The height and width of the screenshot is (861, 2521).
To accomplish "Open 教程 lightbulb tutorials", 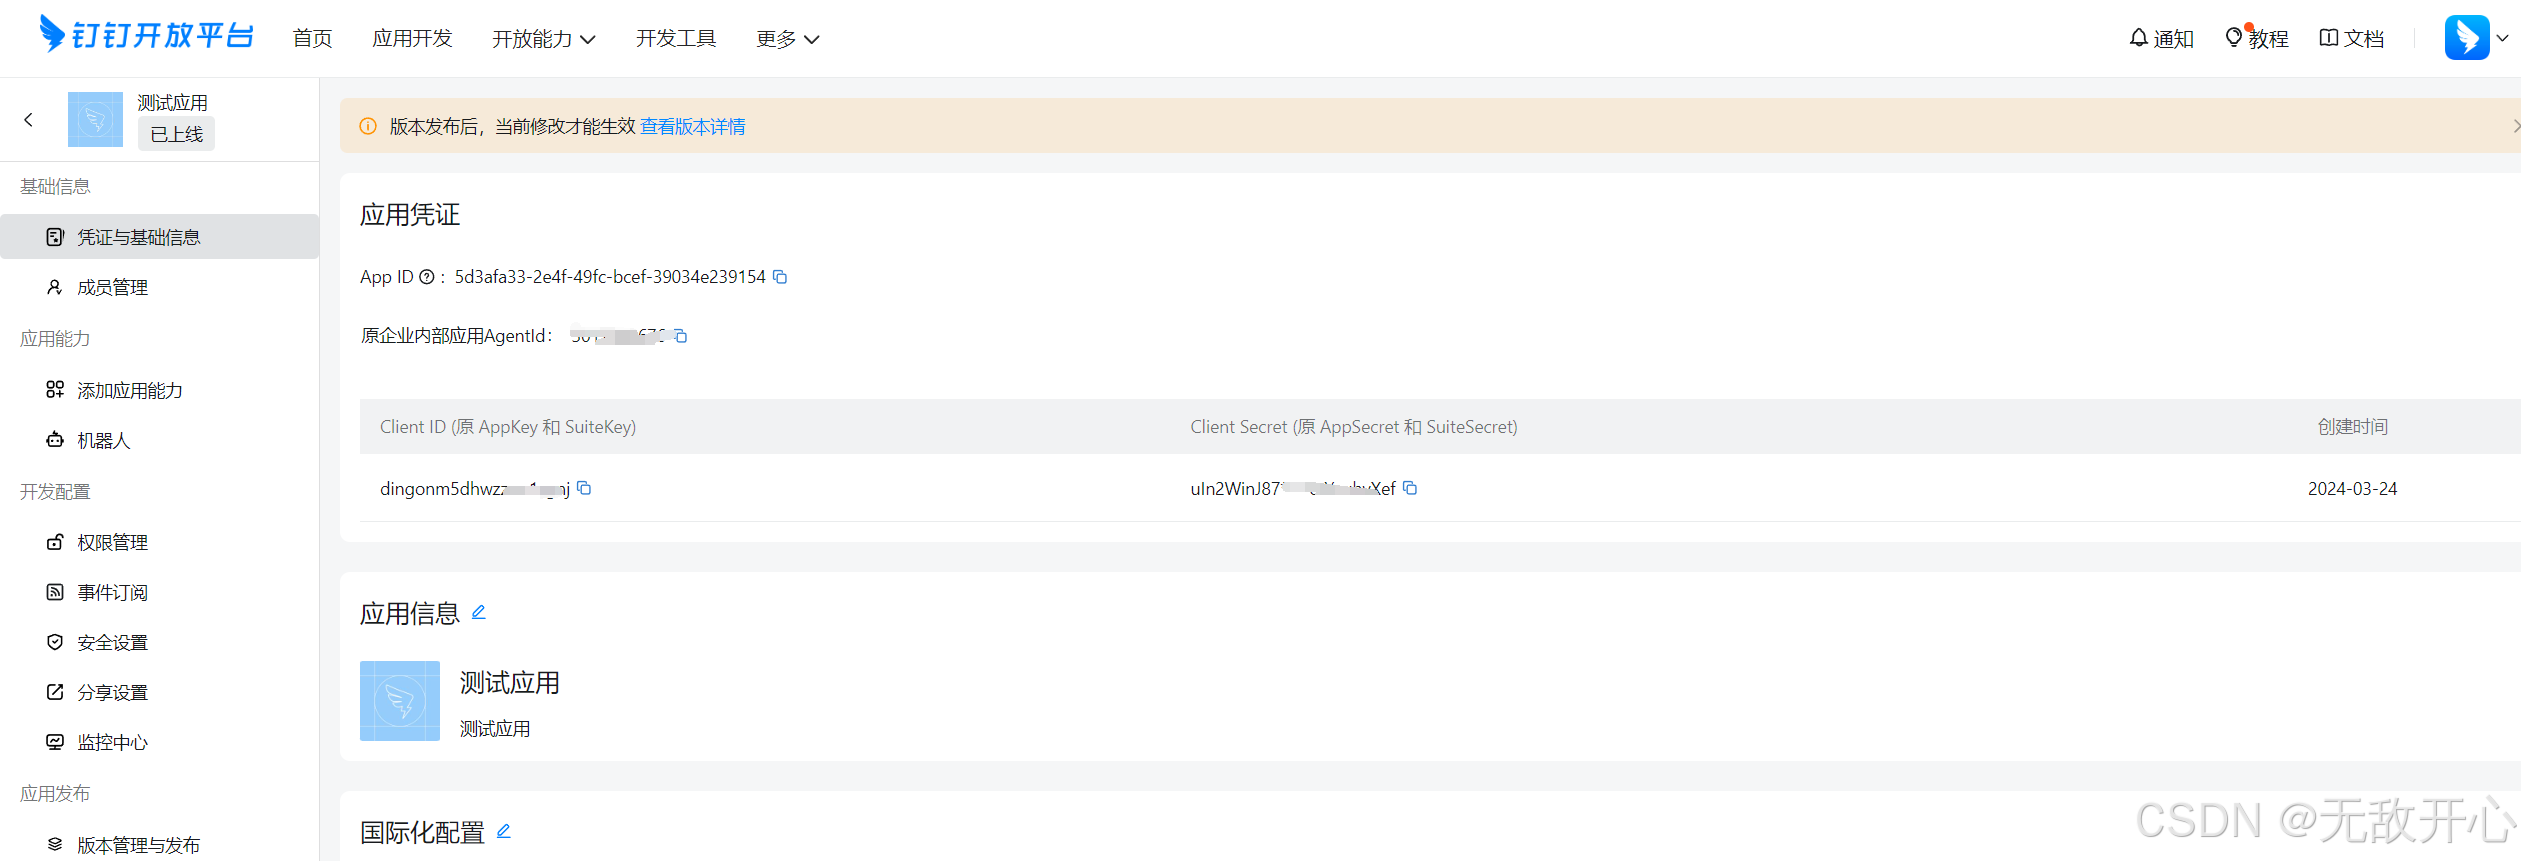I will click(2257, 38).
